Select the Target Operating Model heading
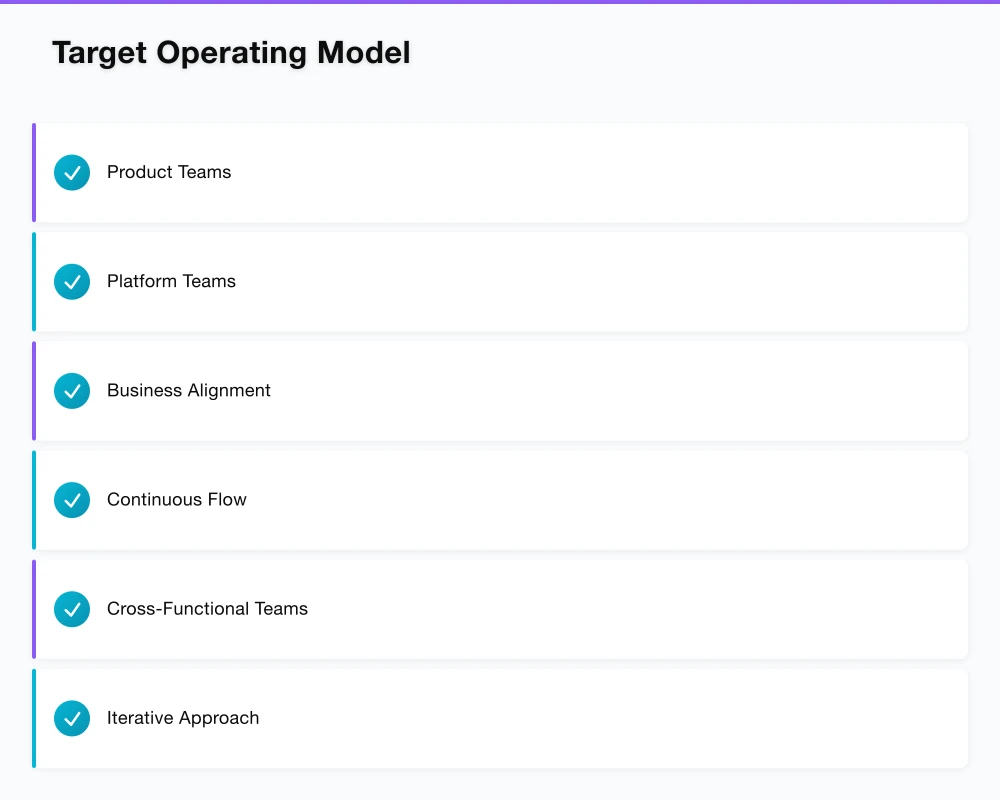This screenshot has height=800, width=1000. pyautogui.click(x=231, y=52)
